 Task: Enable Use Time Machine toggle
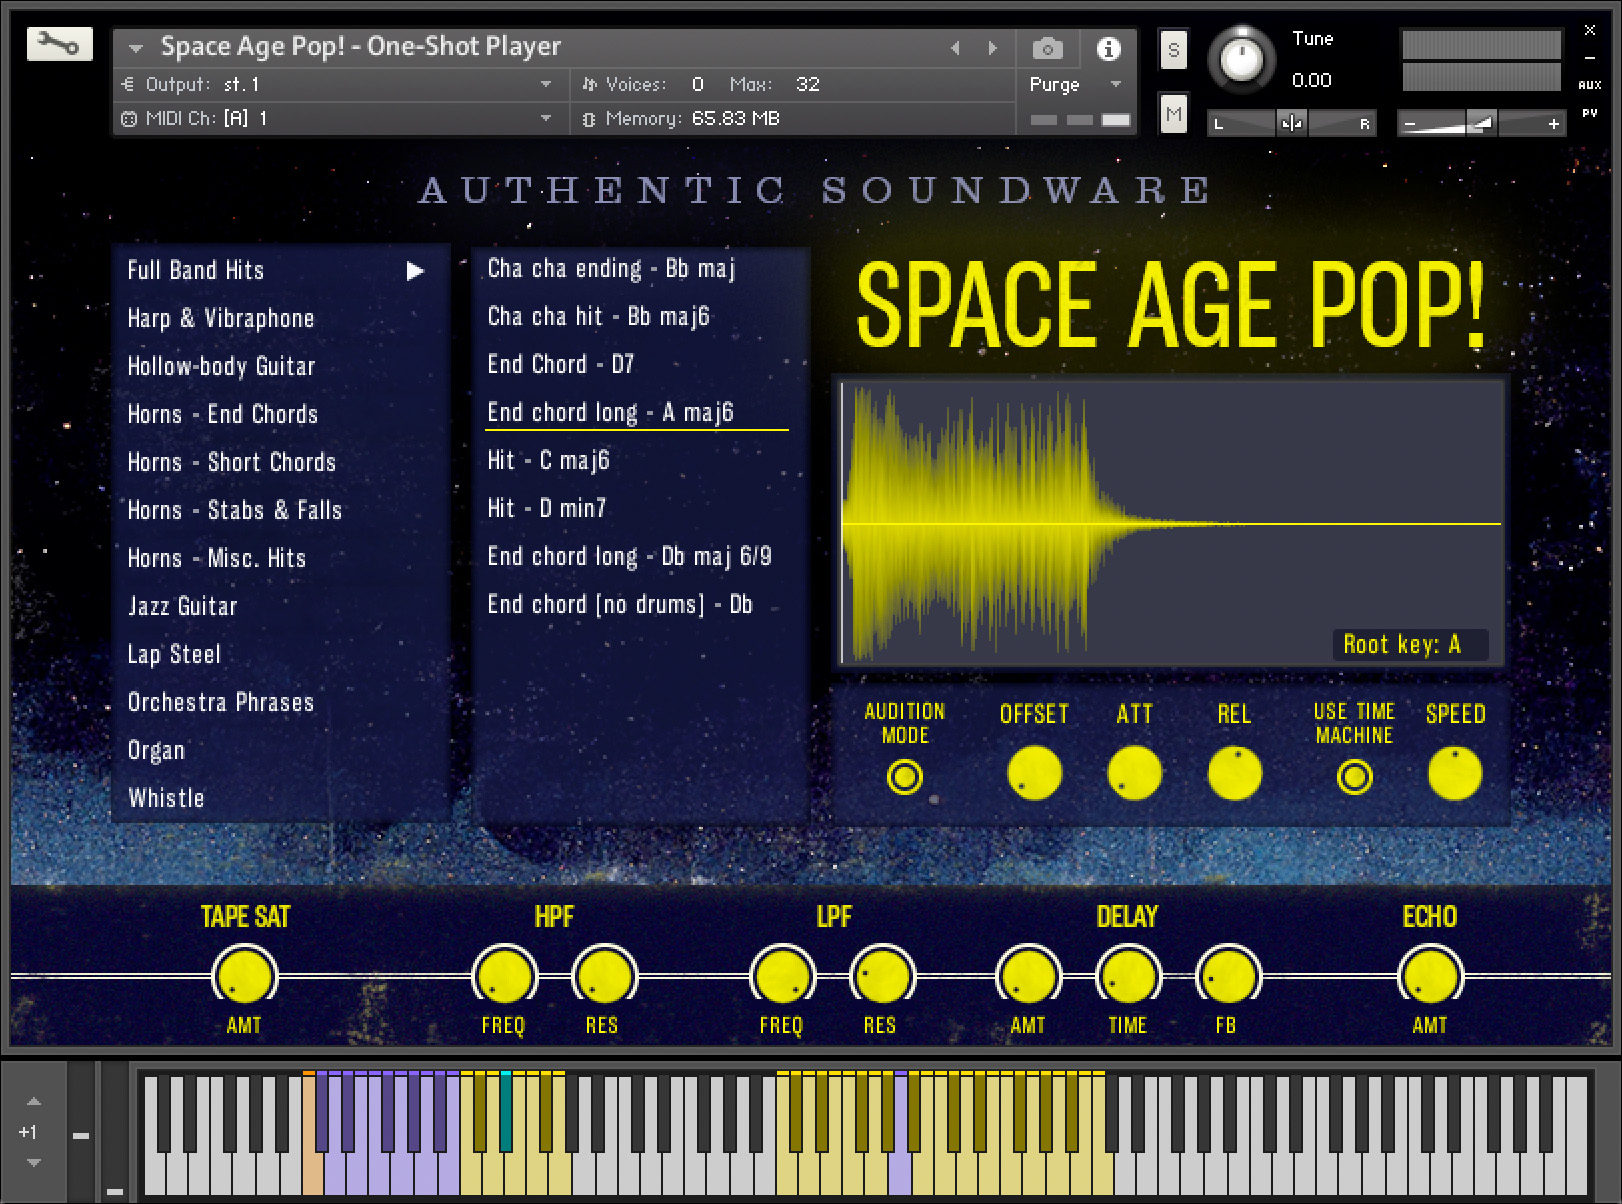coord(1354,777)
